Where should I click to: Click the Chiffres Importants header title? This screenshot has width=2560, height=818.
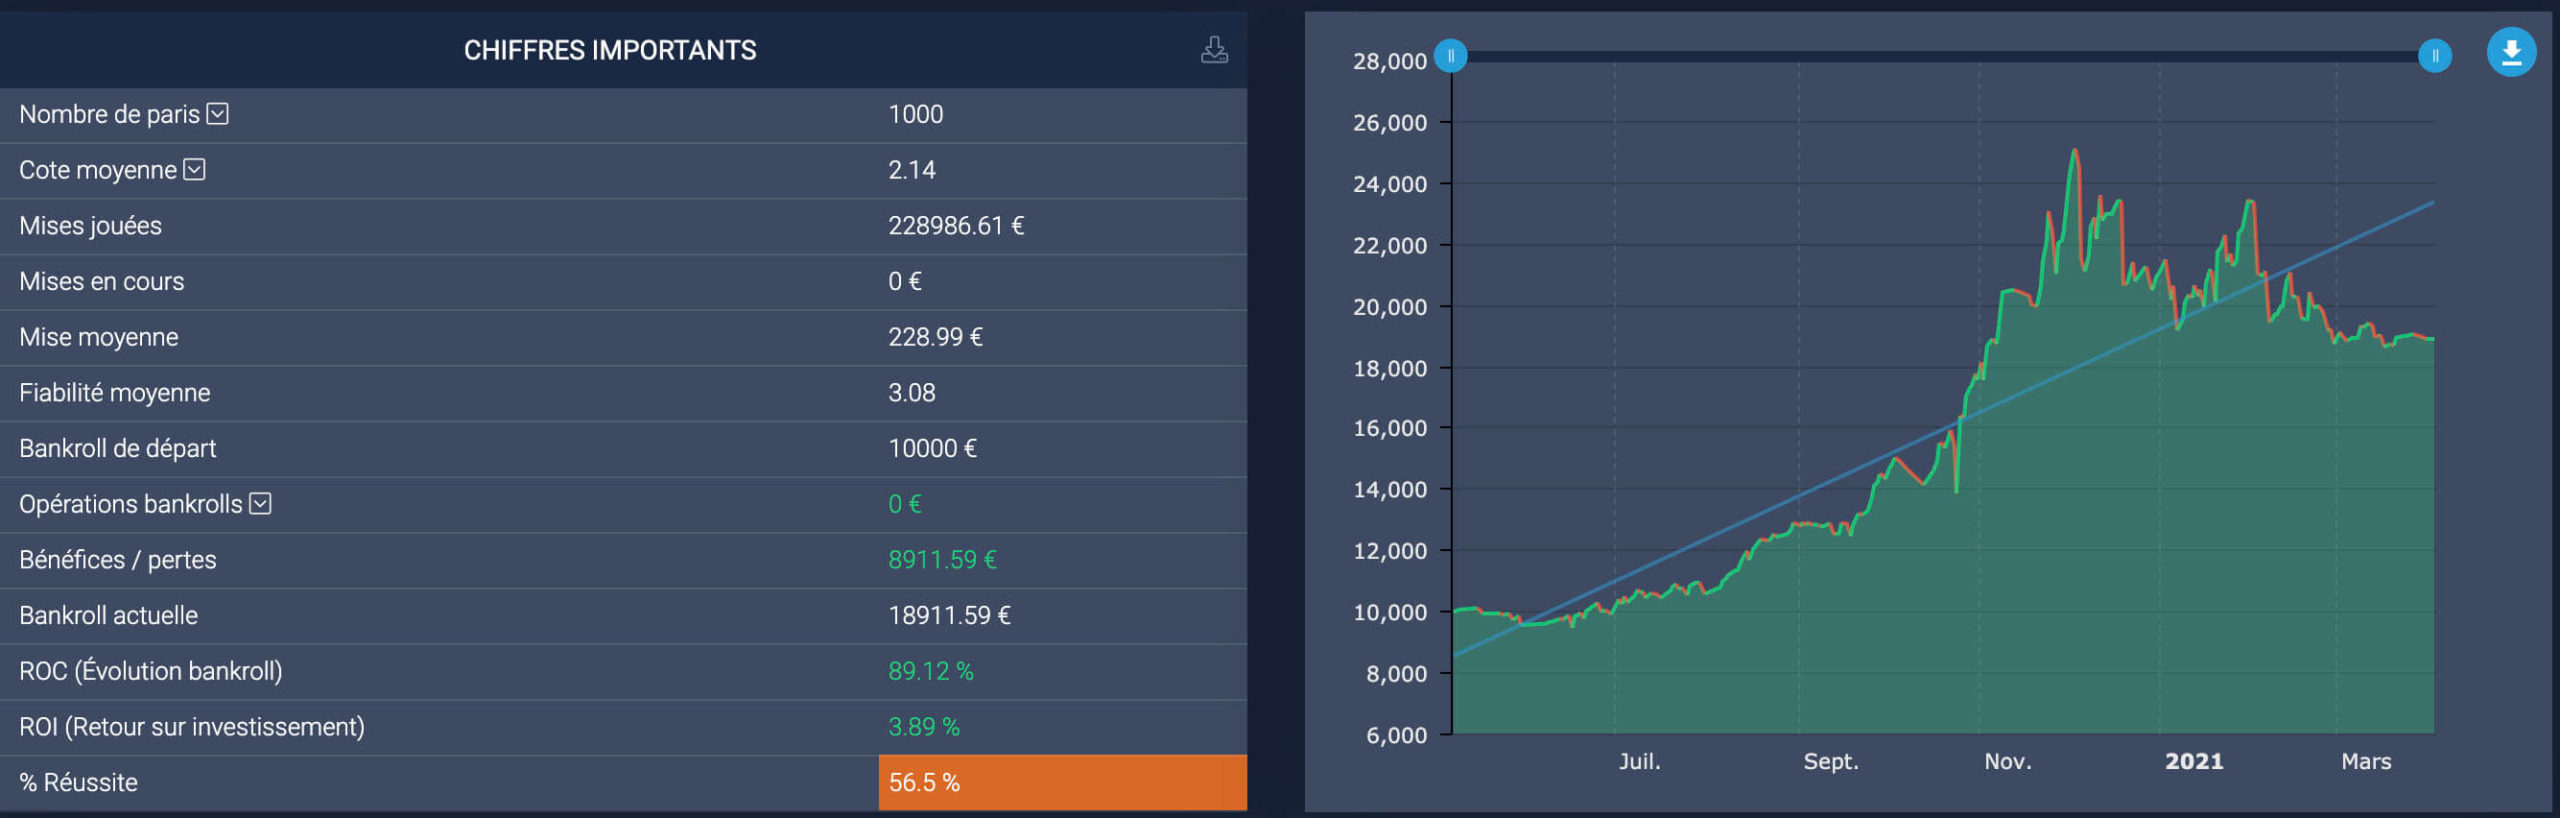click(x=610, y=50)
